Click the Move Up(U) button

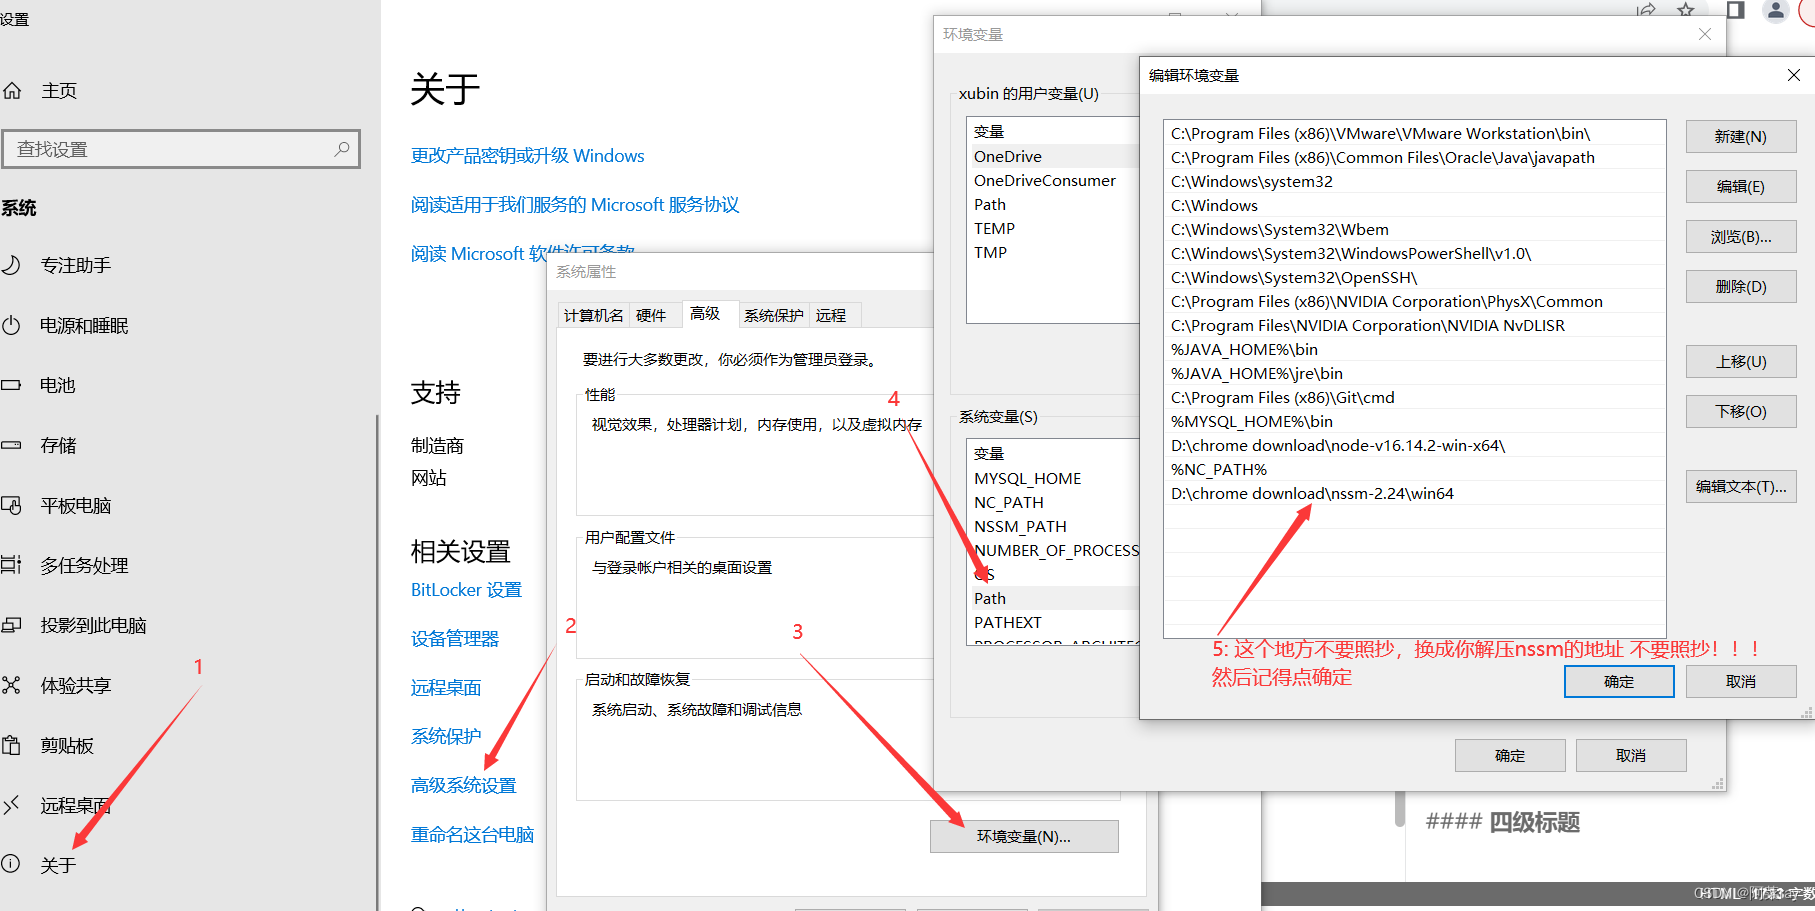1741,362
